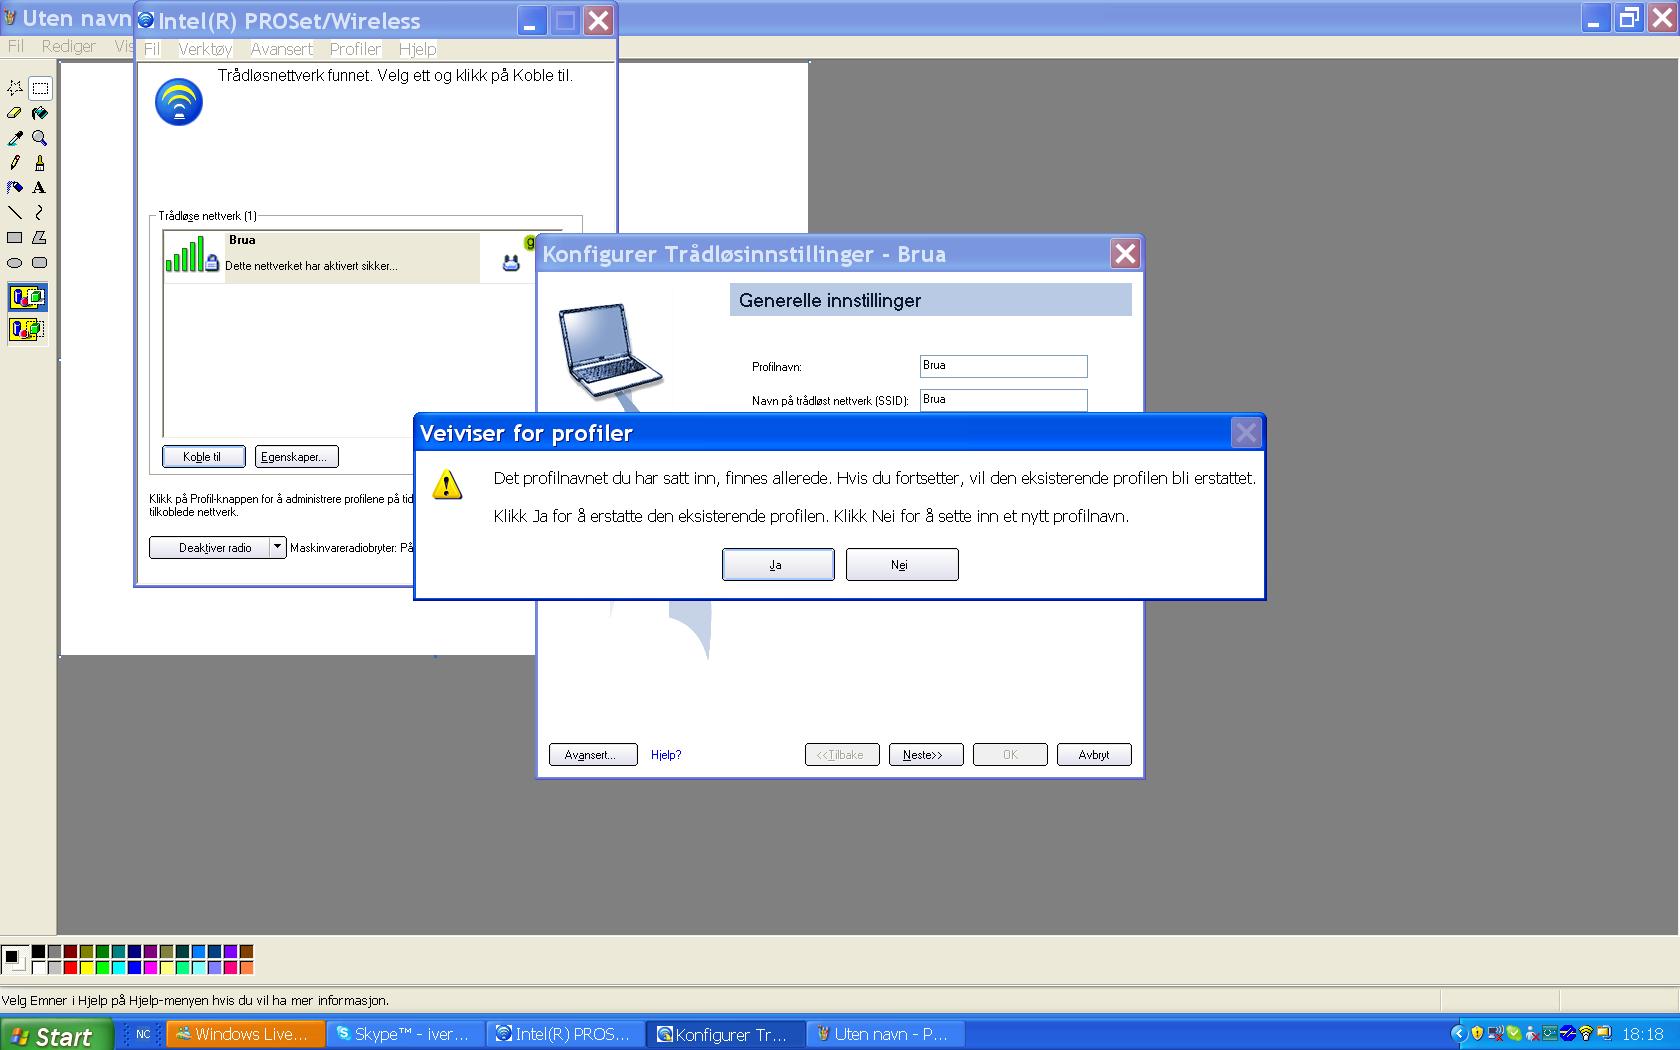The height and width of the screenshot is (1050, 1680).
Task: Pick the orange color swatch
Action: [246, 967]
